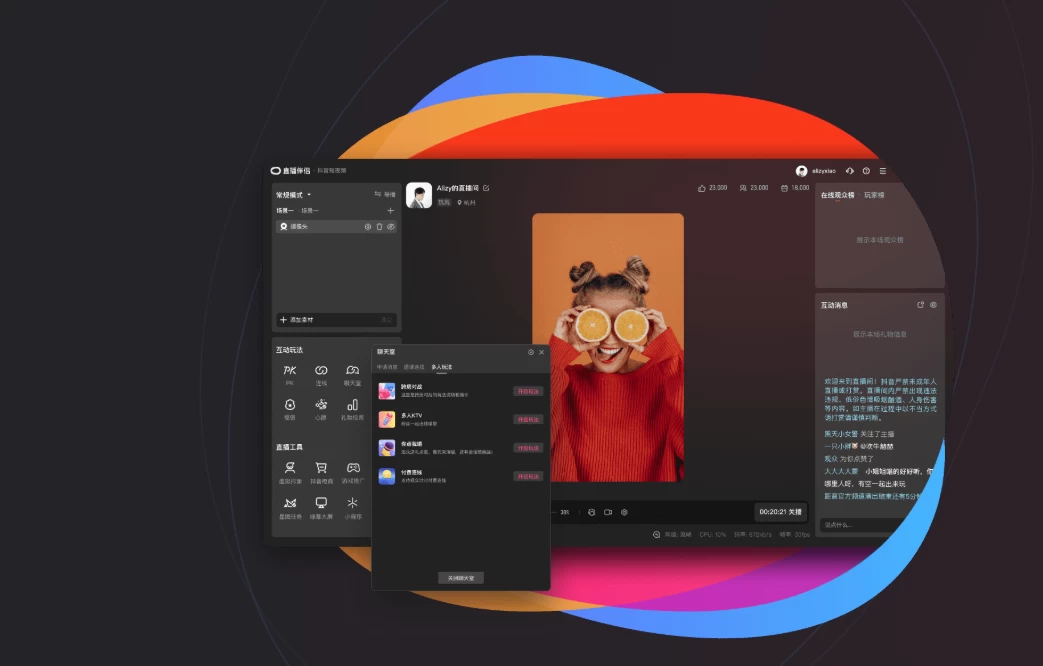The image size is (1043, 666).
Task: Click the camera record icon in control bar
Action: coord(608,512)
